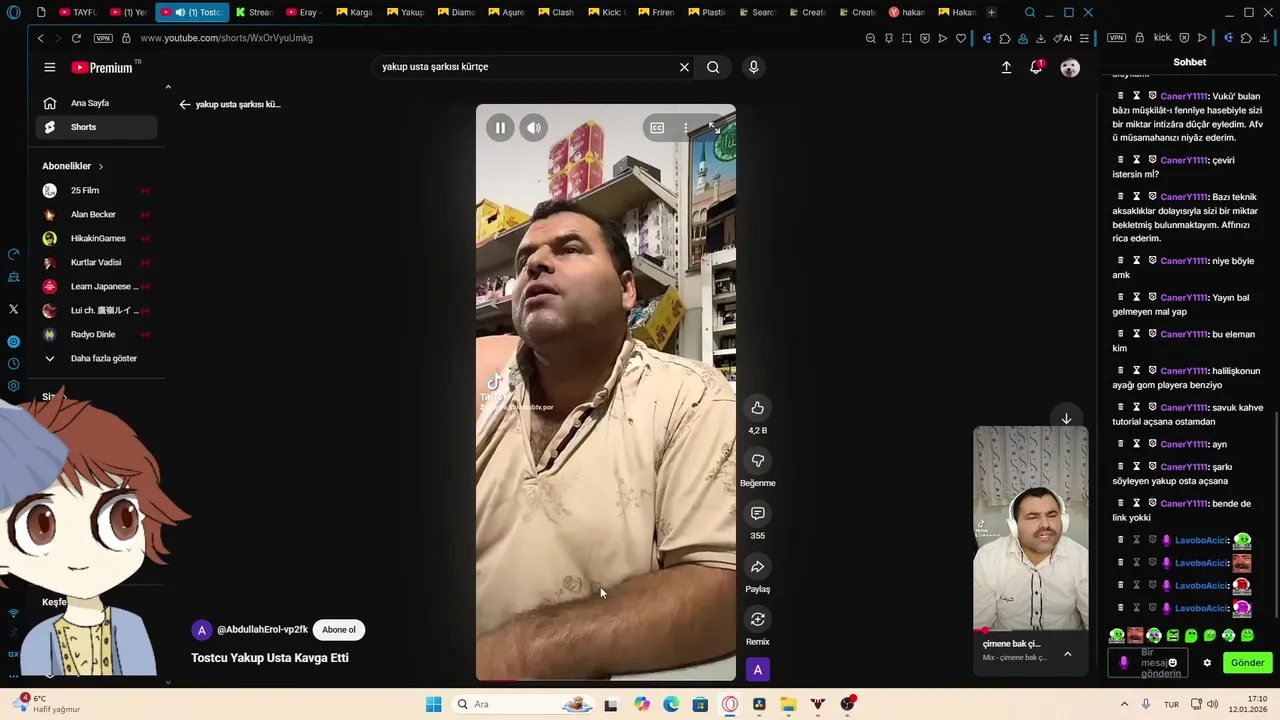The width and height of the screenshot is (1280, 720).
Task: Click the magnifier search button in YouTube
Action: tap(713, 67)
